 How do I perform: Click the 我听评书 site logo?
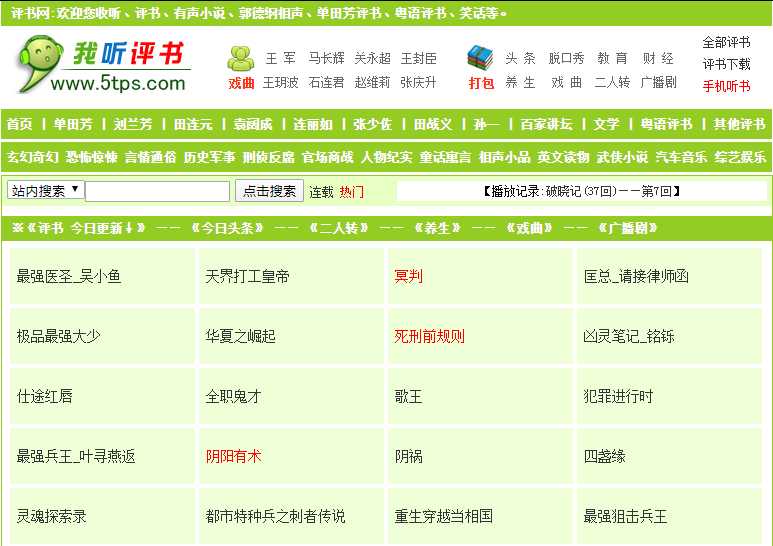tap(104, 65)
